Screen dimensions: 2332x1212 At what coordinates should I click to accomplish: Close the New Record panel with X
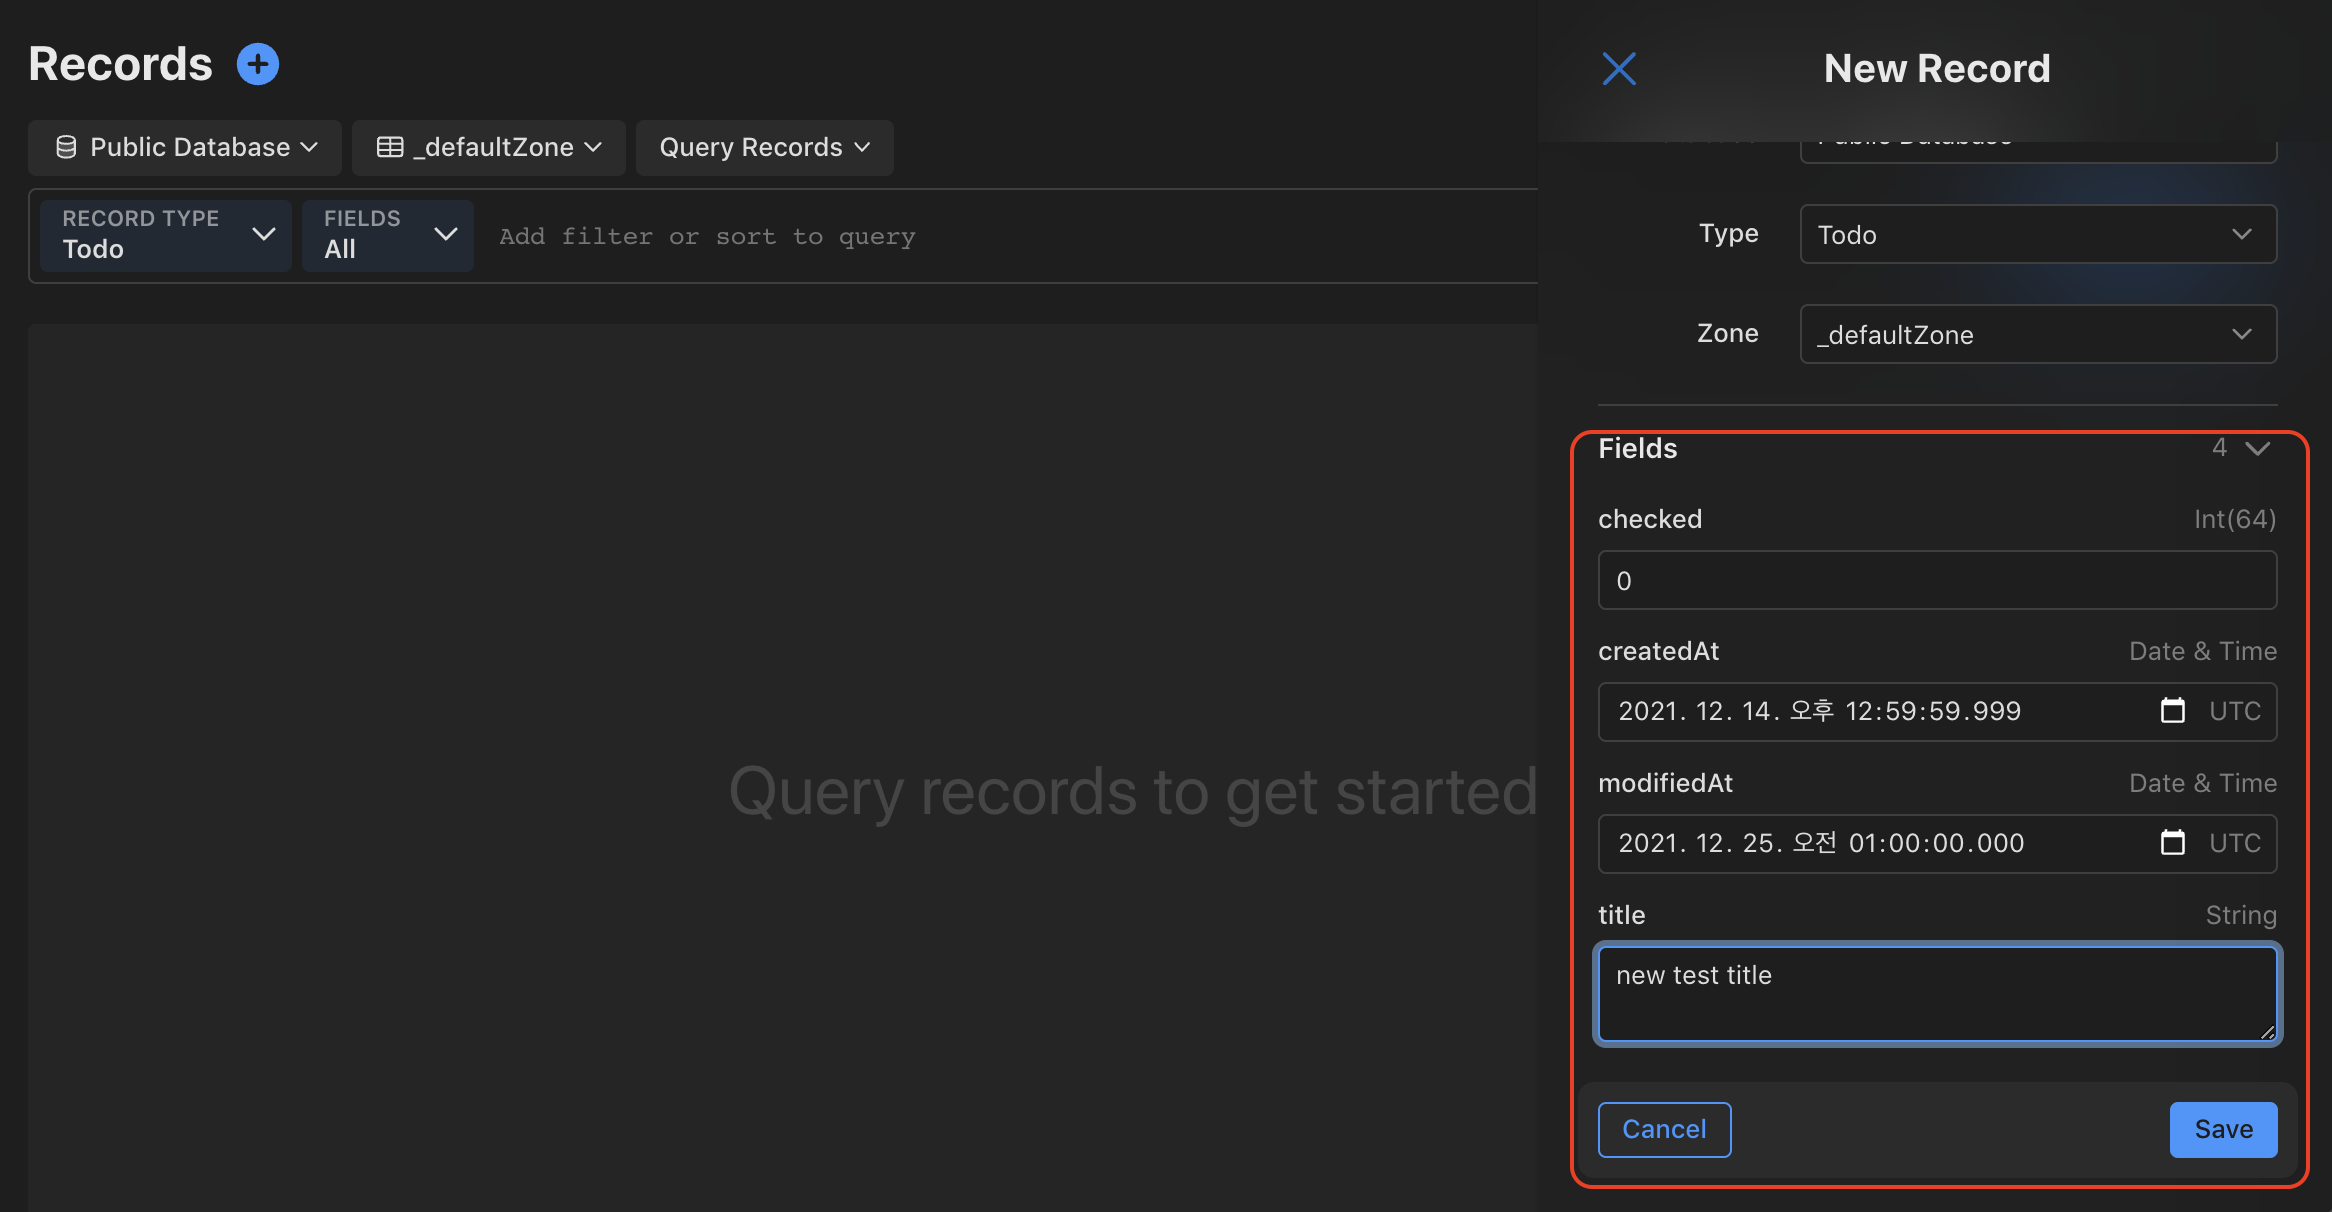1619,69
